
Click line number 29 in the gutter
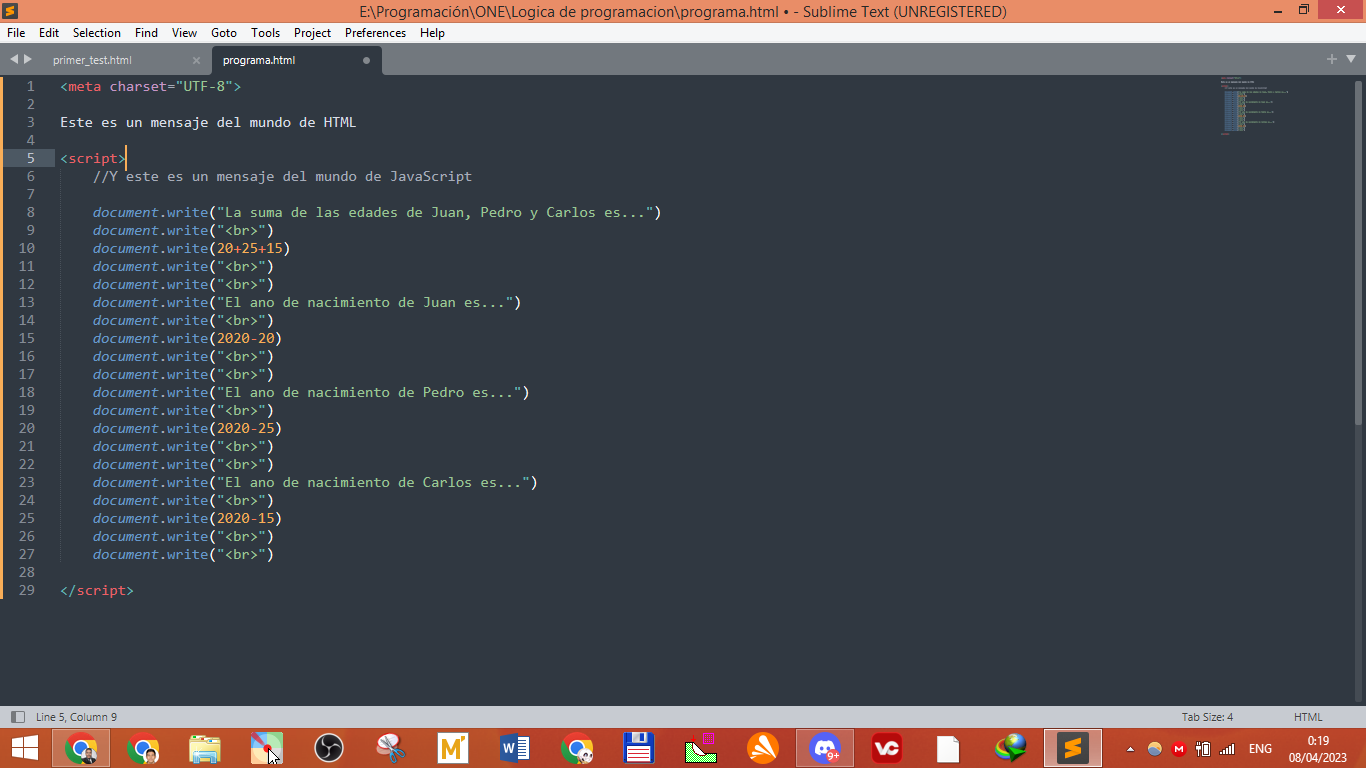point(26,590)
